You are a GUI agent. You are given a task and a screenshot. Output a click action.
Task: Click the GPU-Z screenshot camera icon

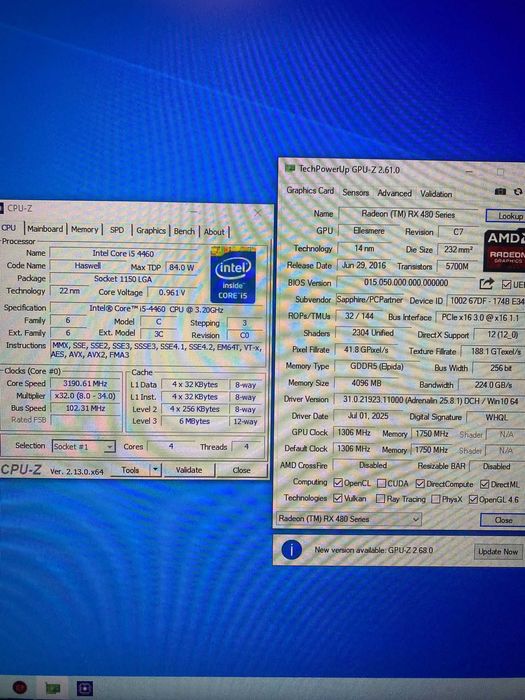(500, 192)
